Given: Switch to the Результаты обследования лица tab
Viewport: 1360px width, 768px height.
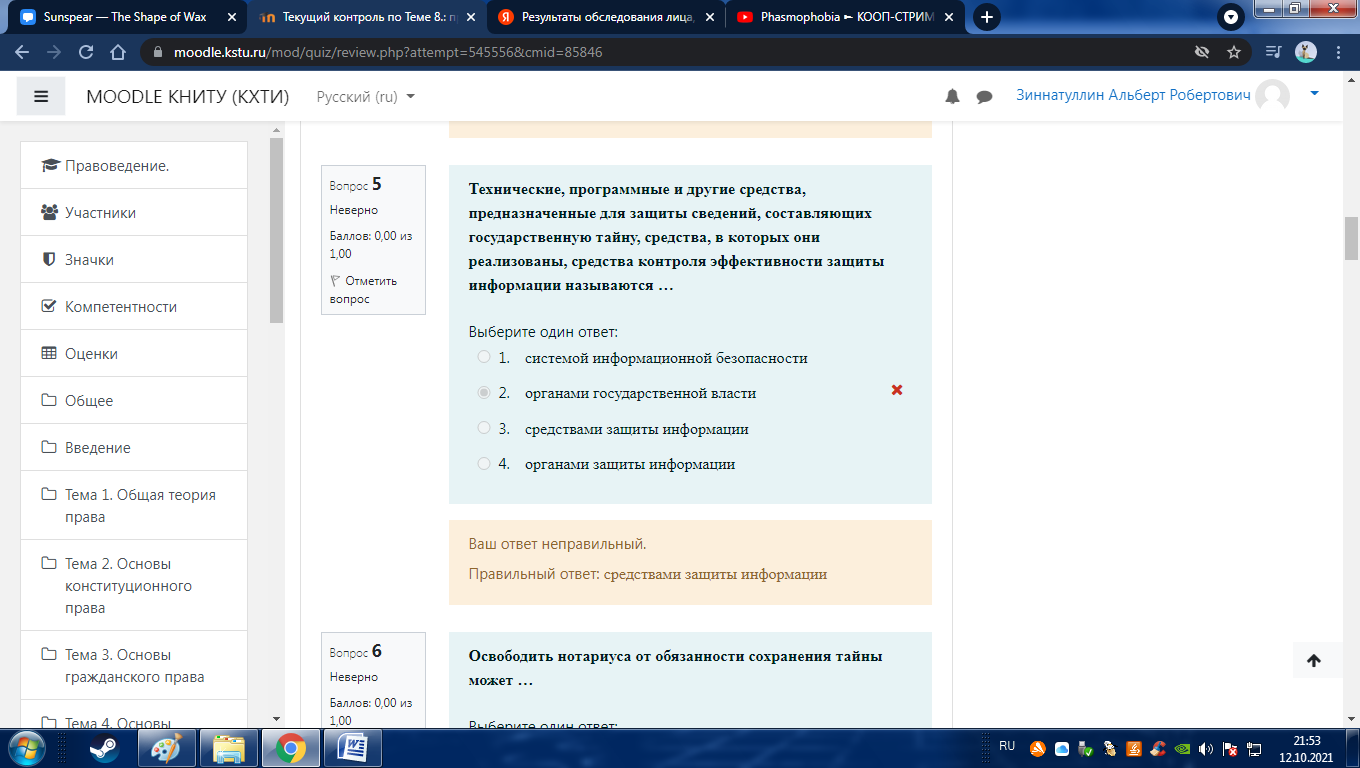Looking at the screenshot, I should tap(606, 17).
